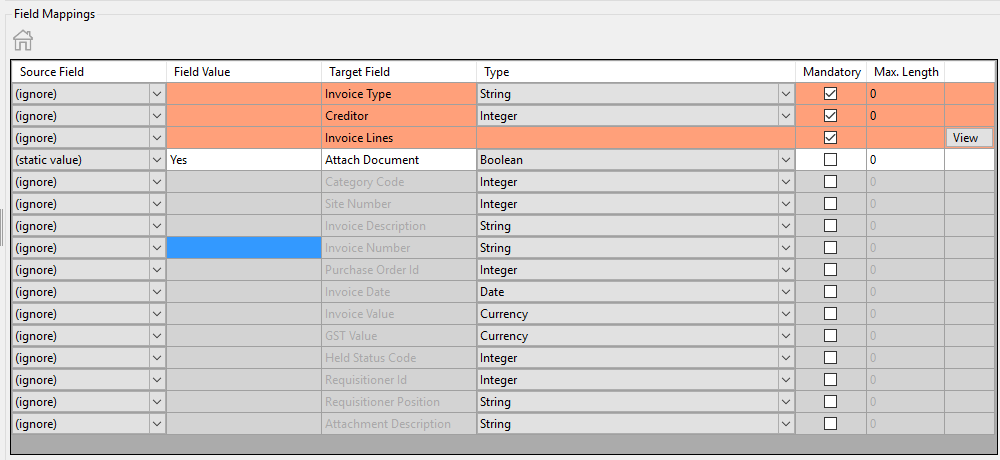Uncheck Mandatory checkbox for Invoice Type
Viewport: 1000px width, 460px height.
click(x=830, y=94)
